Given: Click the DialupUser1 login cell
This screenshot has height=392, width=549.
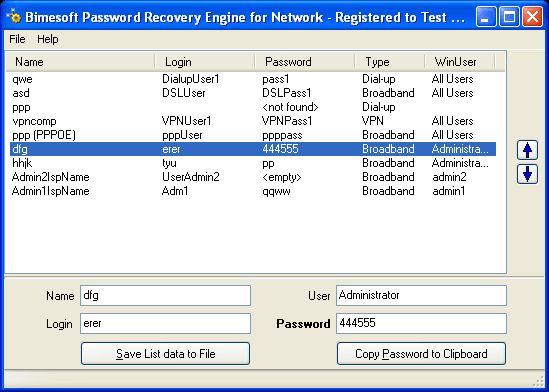Looking at the screenshot, I should (191, 79).
